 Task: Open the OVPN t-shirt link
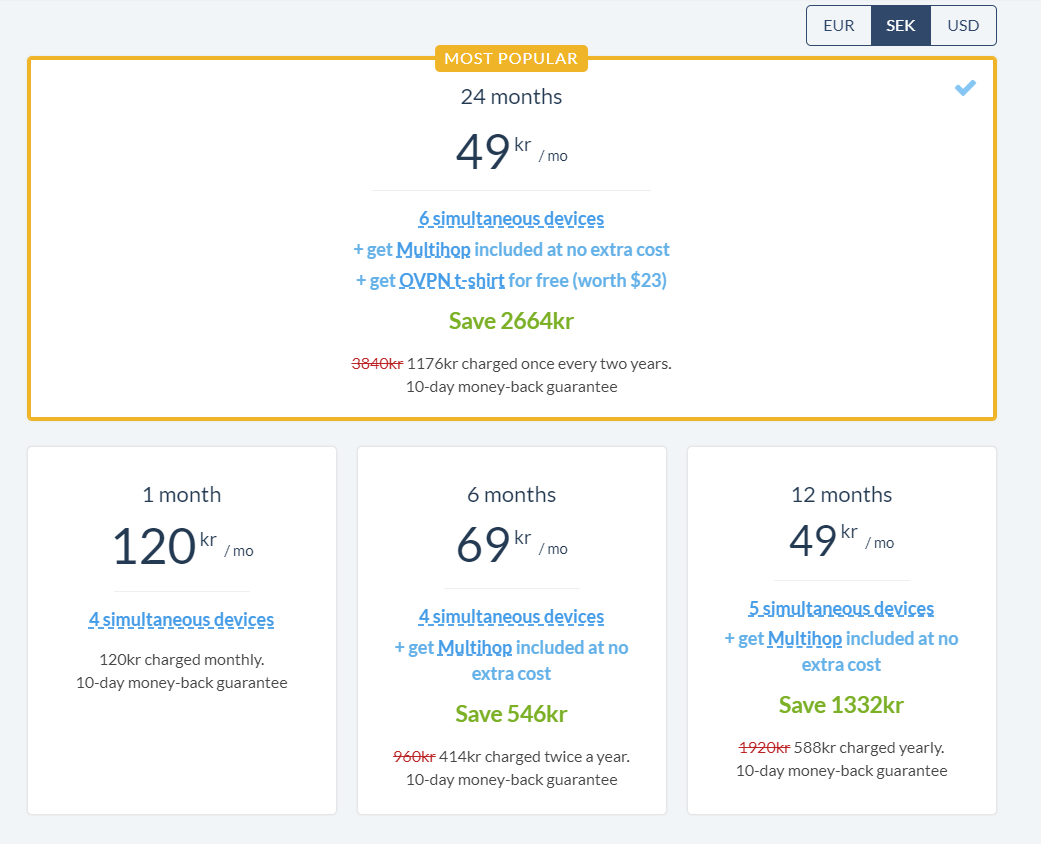pyautogui.click(x=451, y=281)
